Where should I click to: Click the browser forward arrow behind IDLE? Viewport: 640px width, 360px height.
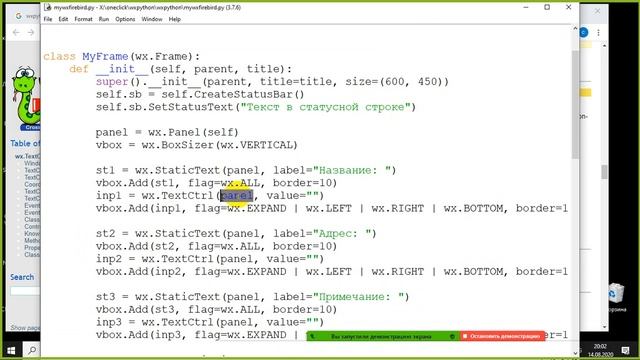(x=31, y=32)
